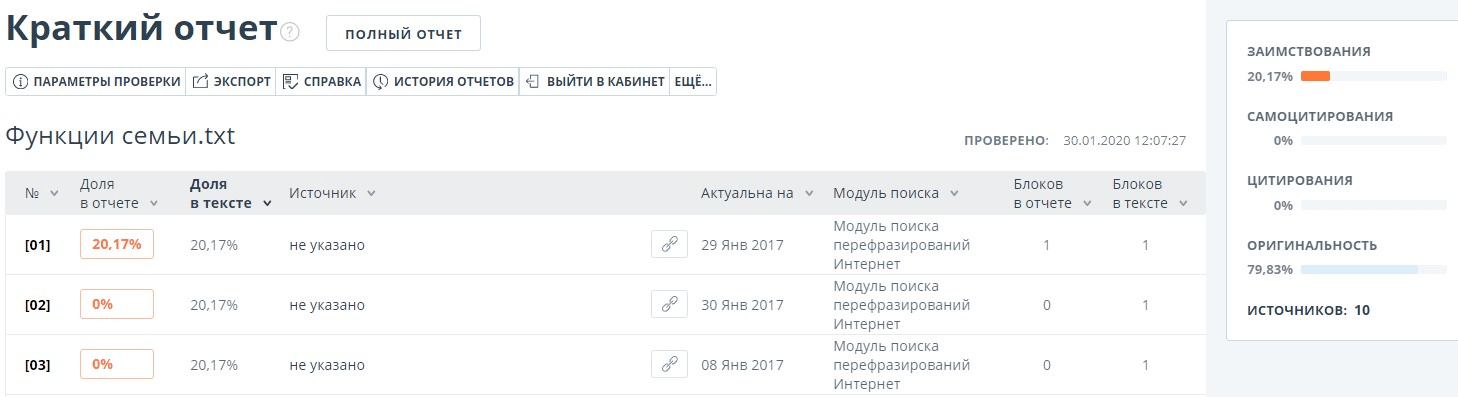Image resolution: width=1458 pixels, height=397 pixels.
Task: Click Выйти в кабинет
Action: tap(594, 82)
